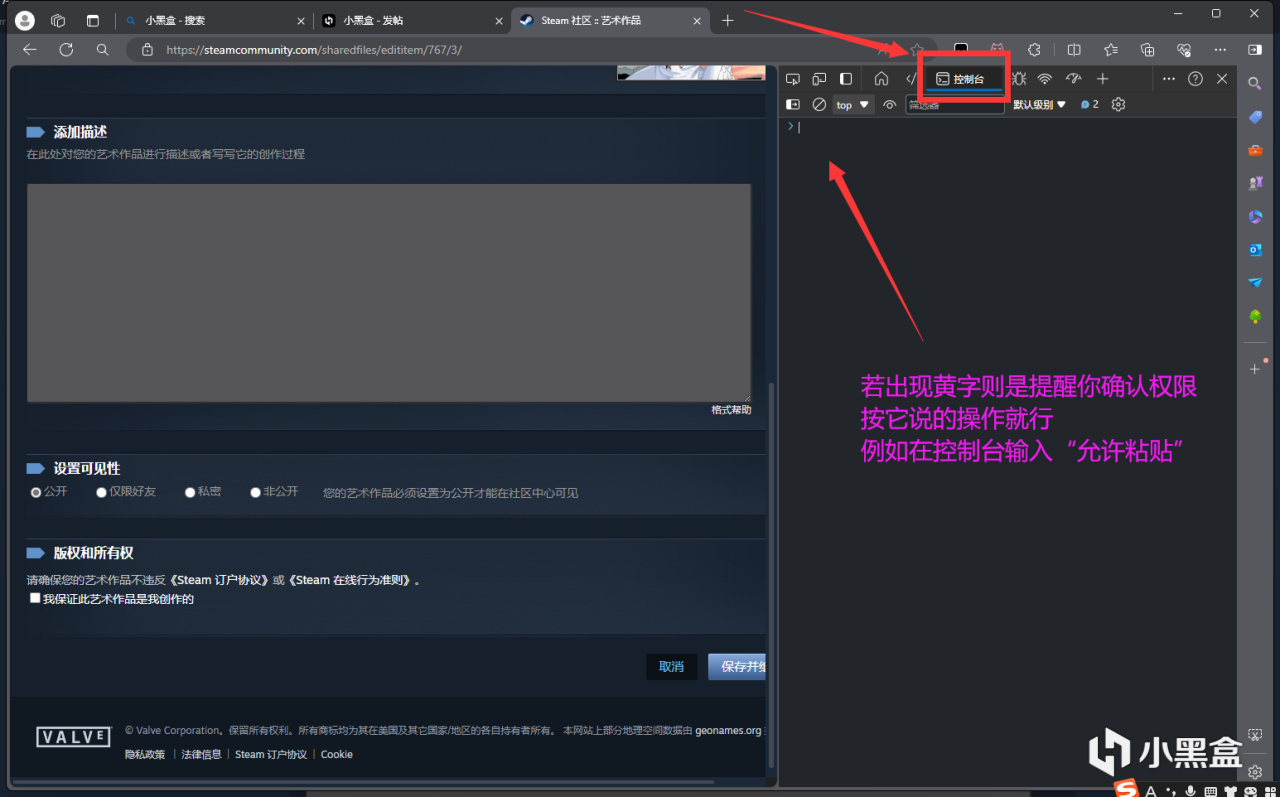Open DevTools help question mark
This screenshot has height=797, width=1280.
pyautogui.click(x=1195, y=79)
